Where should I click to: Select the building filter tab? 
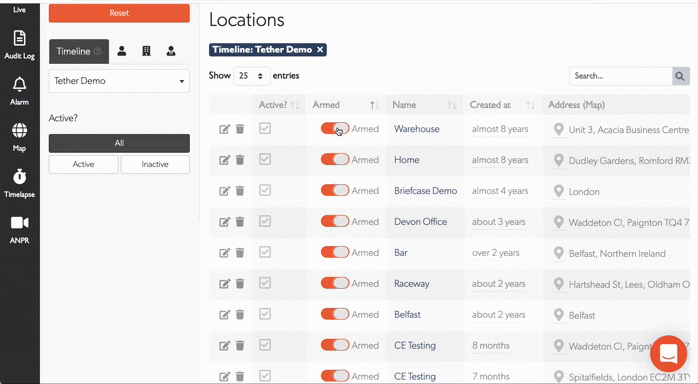146,51
